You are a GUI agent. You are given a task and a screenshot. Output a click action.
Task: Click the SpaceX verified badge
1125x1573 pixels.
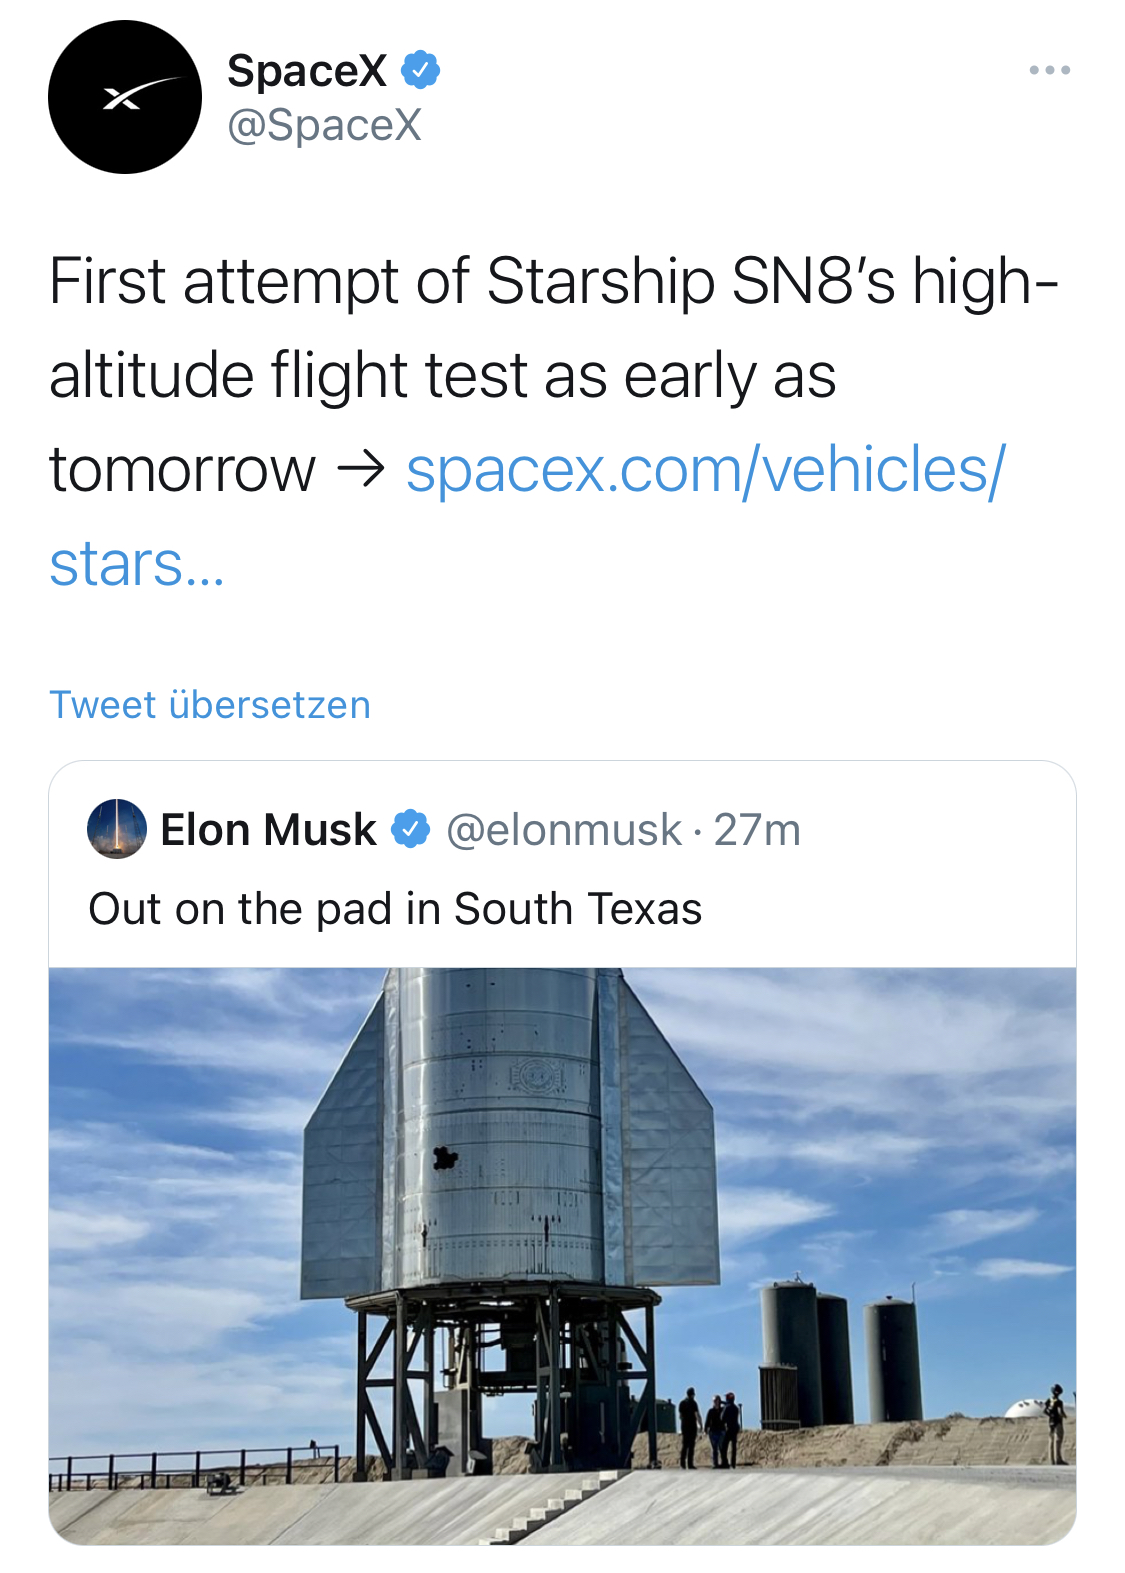click(420, 70)
